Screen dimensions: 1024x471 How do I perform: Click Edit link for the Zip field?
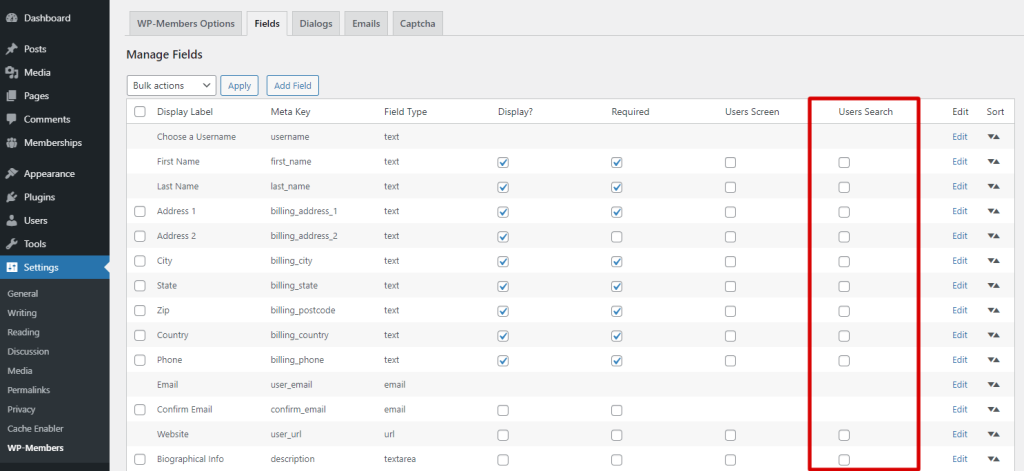(960, 311)
